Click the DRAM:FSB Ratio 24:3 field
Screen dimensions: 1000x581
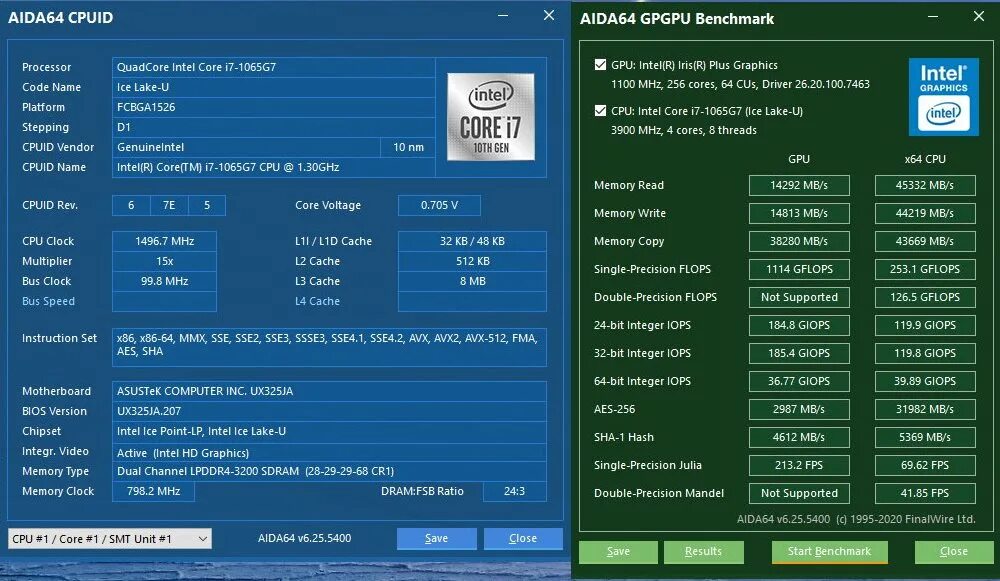[x=514, y=491]
